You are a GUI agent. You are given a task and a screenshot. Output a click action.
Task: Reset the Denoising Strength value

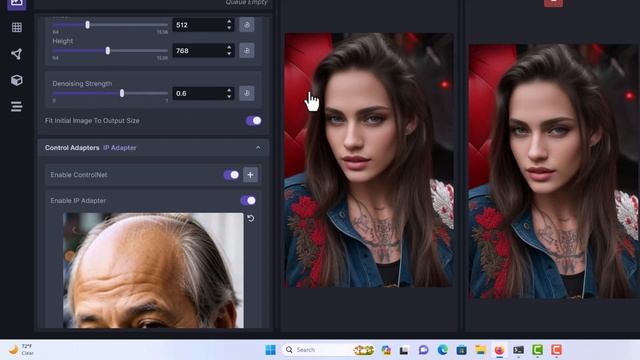[247, 93]
